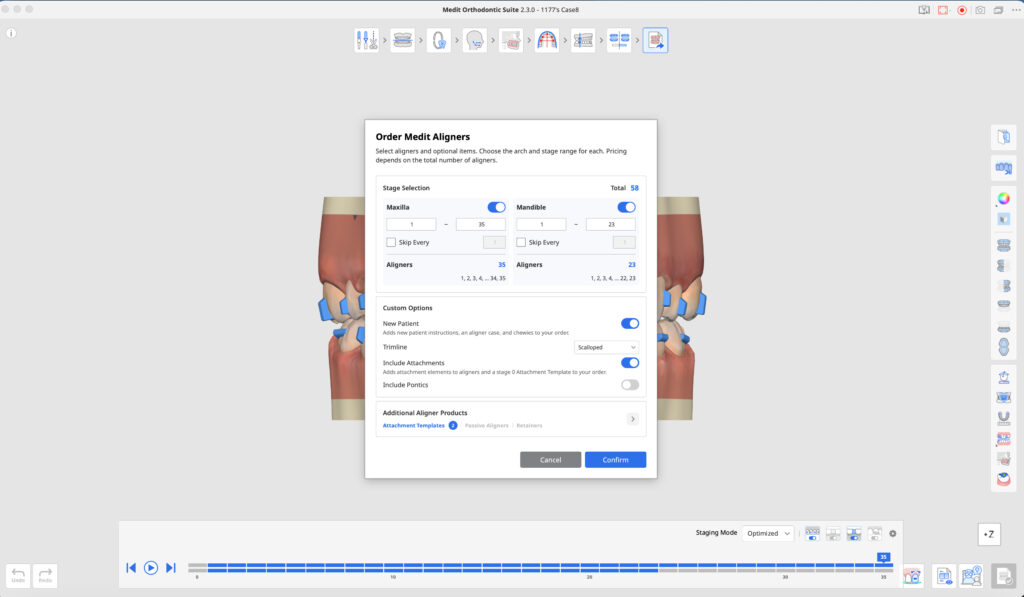The image size is (1024, 597).
Task: Open the U-shaped arch form tool
Action: 1004,417
